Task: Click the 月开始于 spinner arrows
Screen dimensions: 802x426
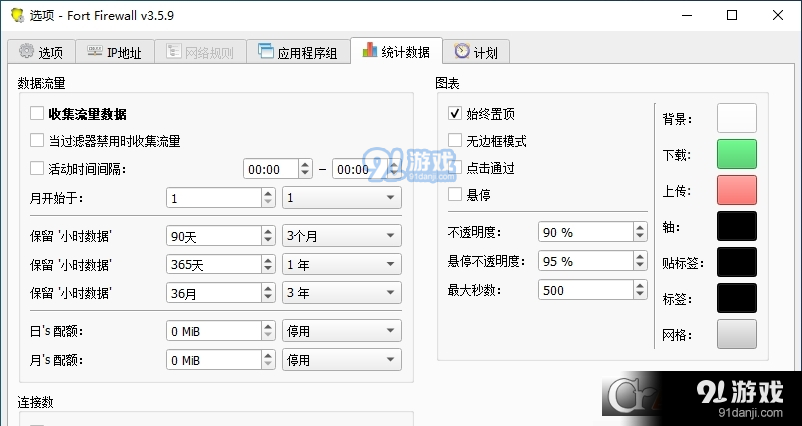Action: pyautogui.click(x=269, y=197)
